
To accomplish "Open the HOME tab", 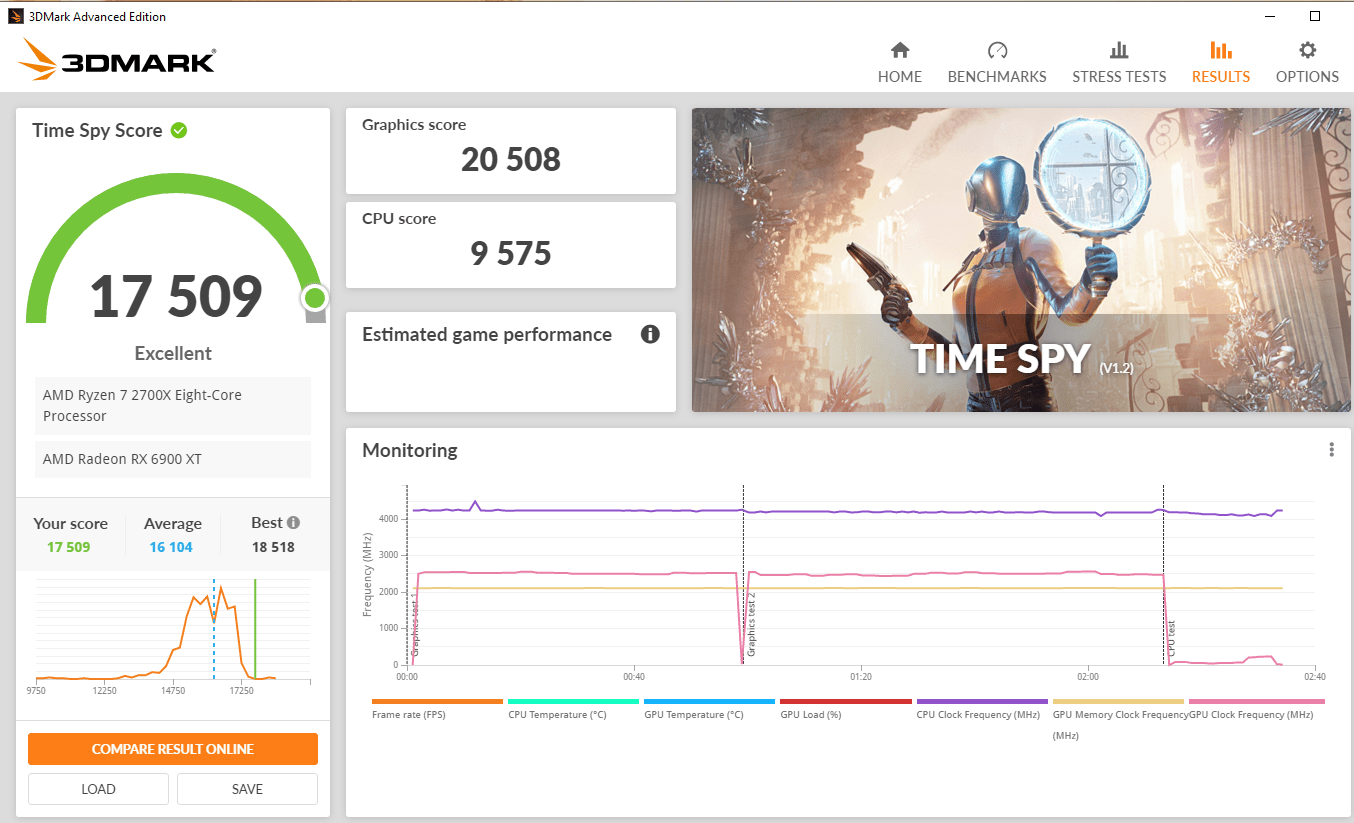I will tap(900, 63).
